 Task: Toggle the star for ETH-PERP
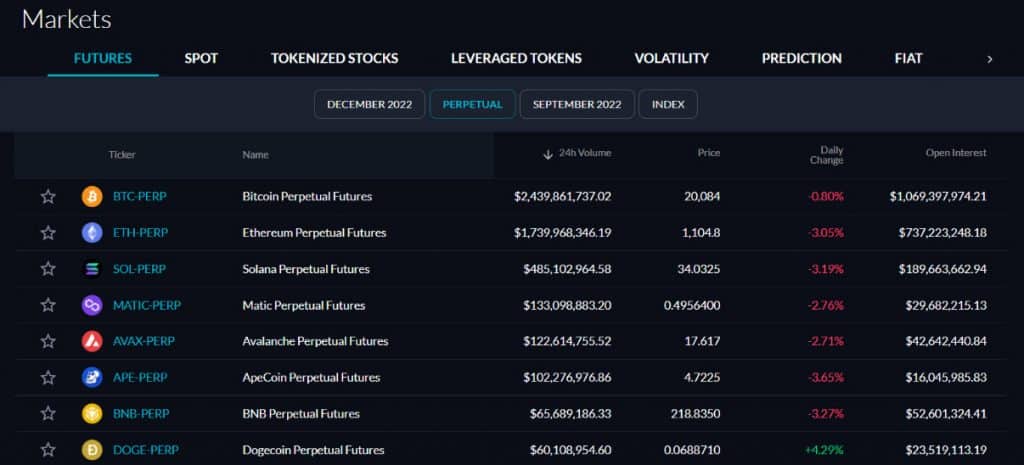(48, 233)
